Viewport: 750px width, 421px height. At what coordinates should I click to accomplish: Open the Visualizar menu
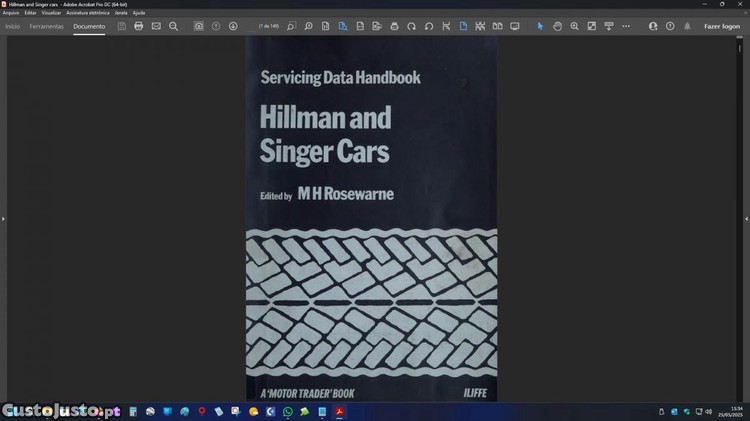tap(51, 13)
